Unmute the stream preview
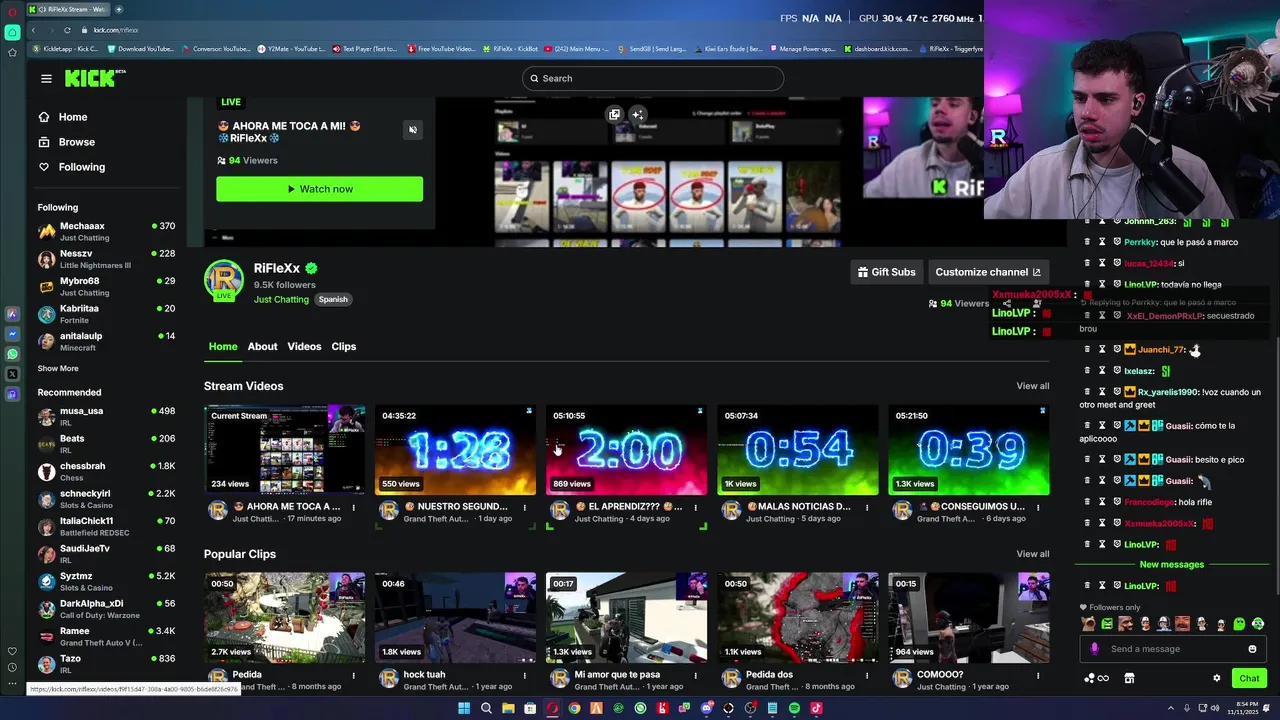Viewport: 1280px width, 720px height. pyautogui.click(x=412, y=130)
